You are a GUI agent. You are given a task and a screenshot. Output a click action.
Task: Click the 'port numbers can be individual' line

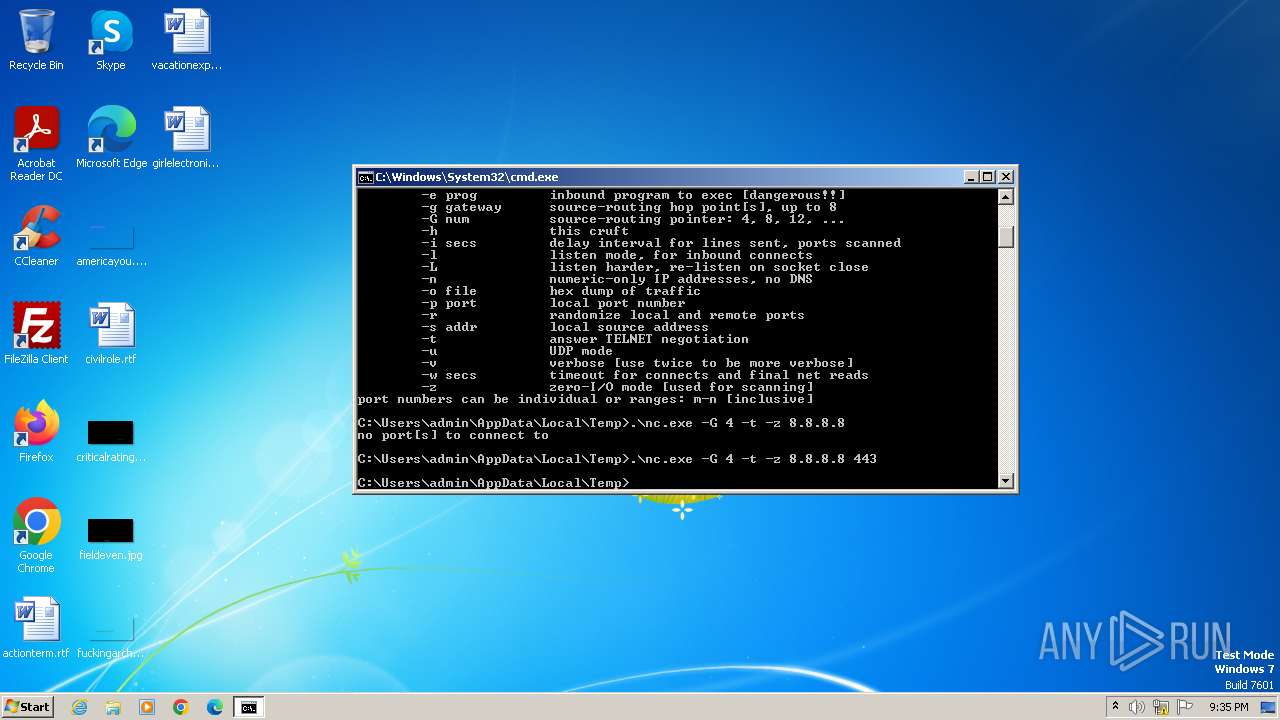586,399
